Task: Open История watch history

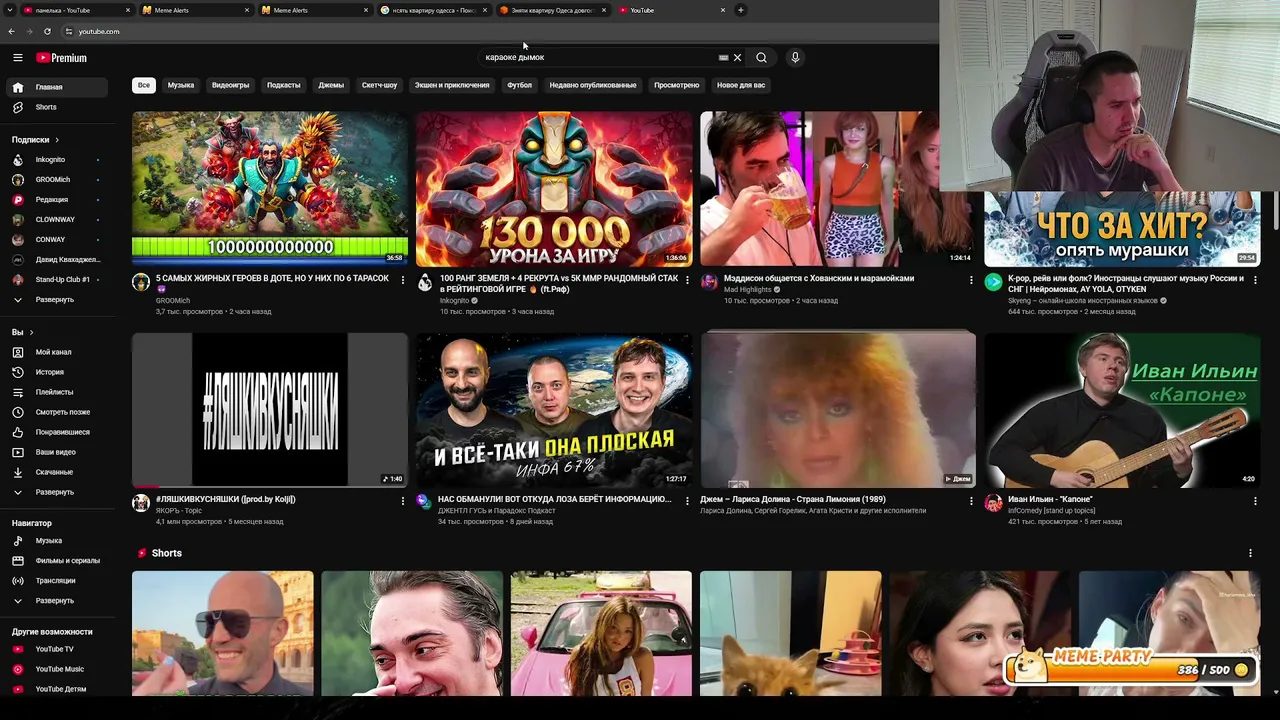Action: coord(55,372)
